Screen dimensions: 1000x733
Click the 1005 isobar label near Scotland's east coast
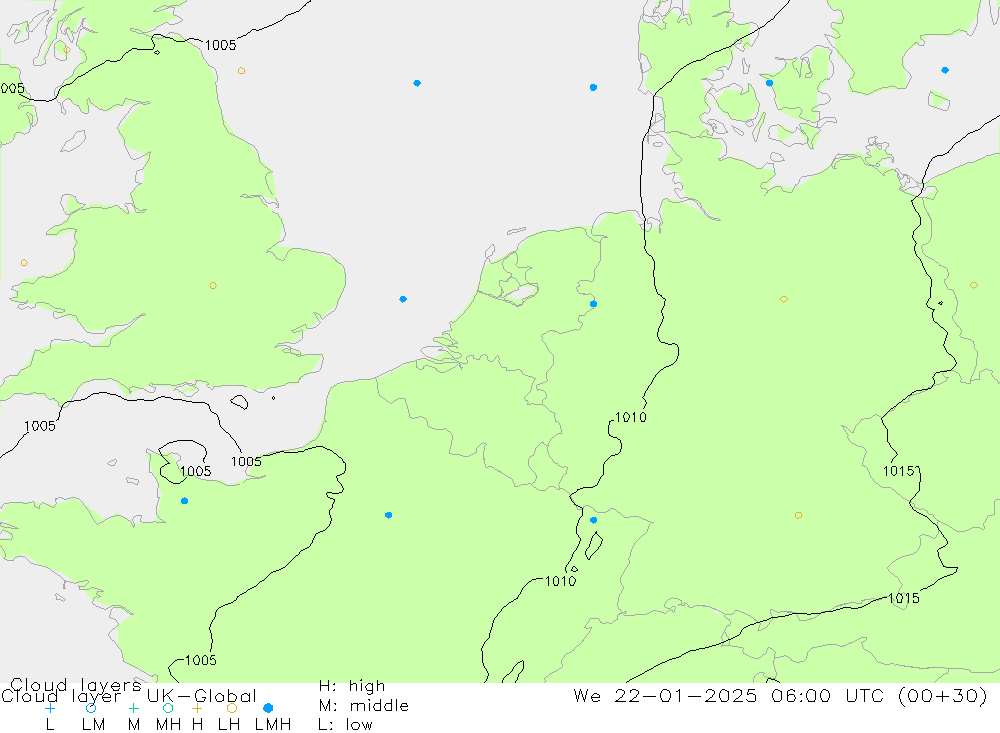click(220, 45)
